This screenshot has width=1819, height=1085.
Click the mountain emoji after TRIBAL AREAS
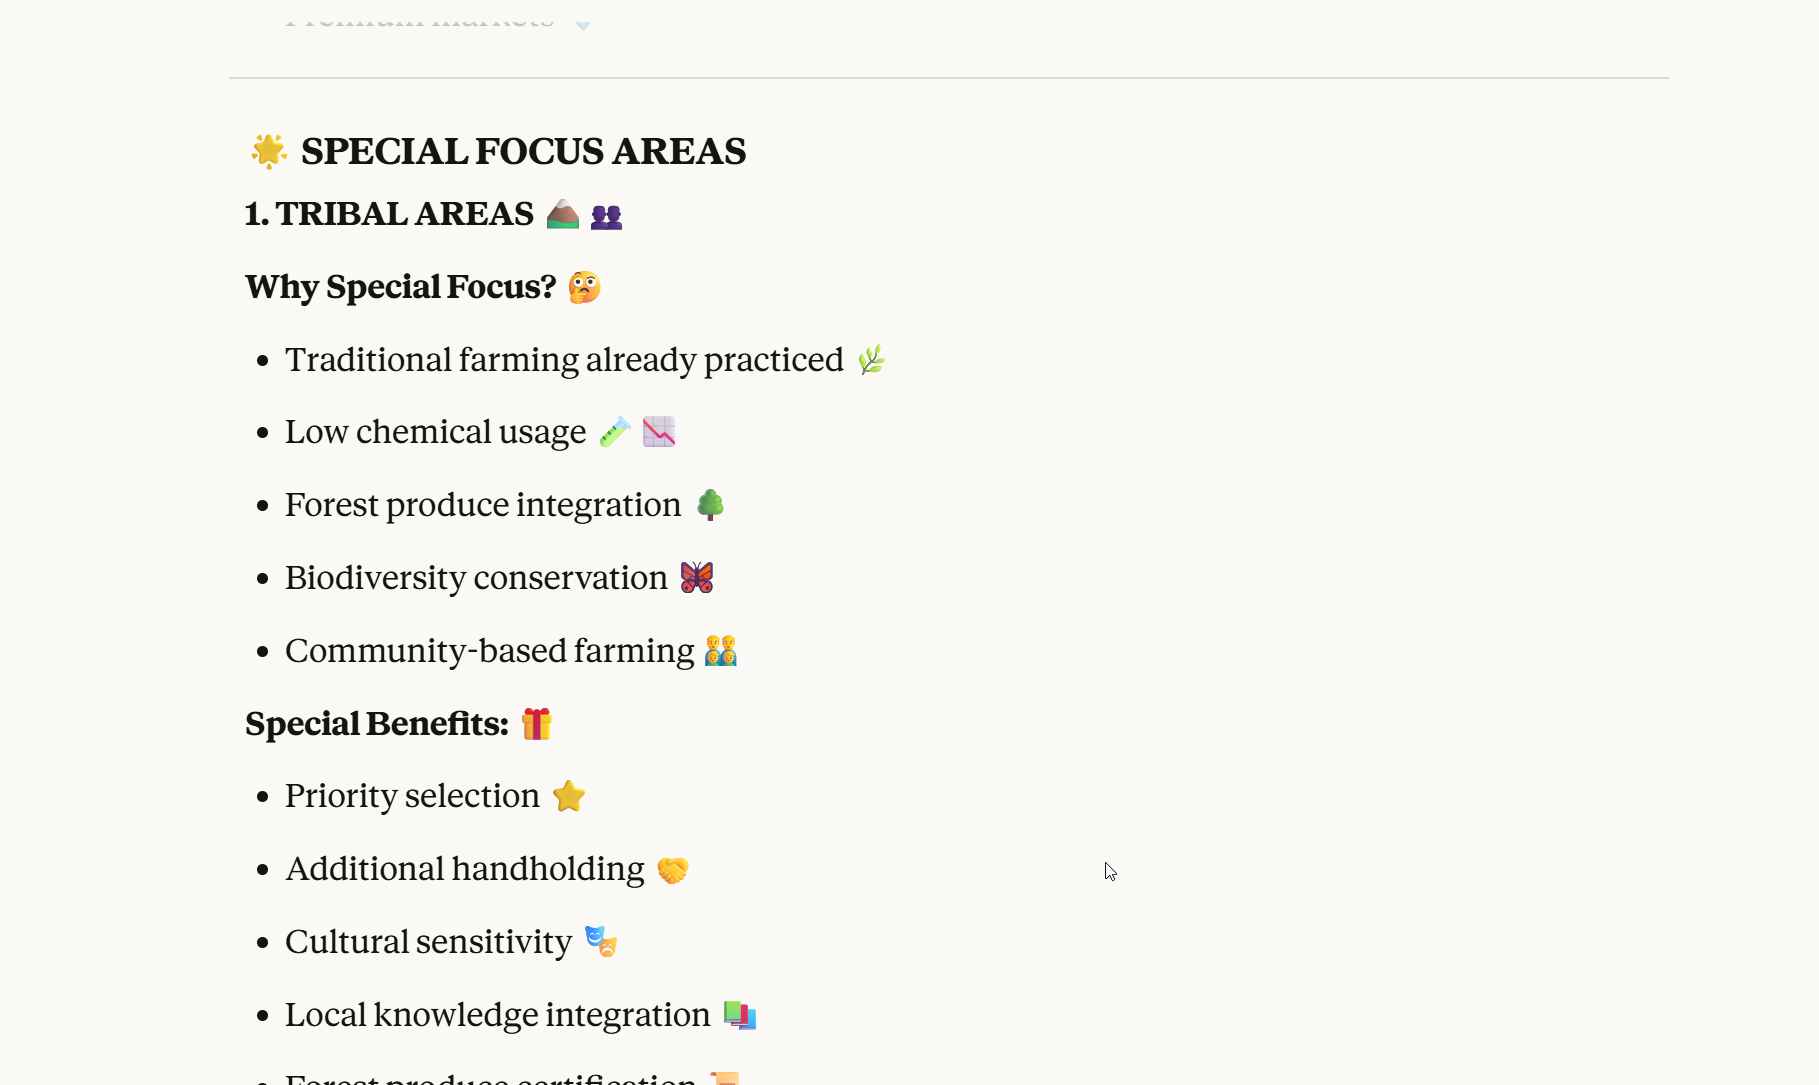click(563, 214)
